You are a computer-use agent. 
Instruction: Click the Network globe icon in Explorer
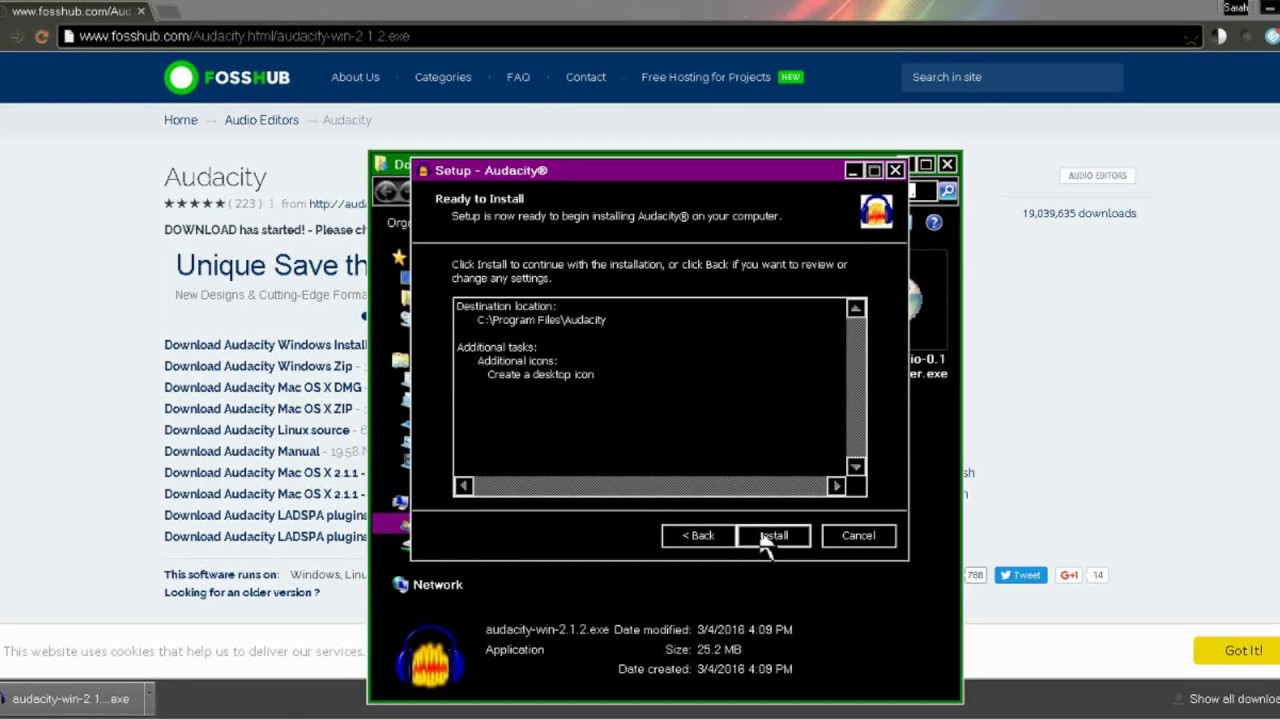(401, 585)
